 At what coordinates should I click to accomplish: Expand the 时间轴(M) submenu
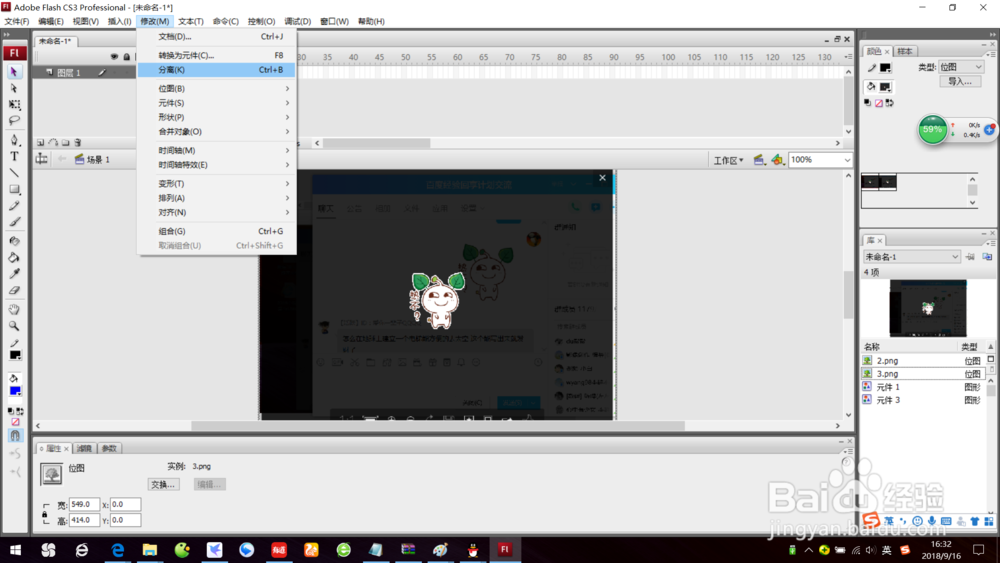(x=217, y=150)
